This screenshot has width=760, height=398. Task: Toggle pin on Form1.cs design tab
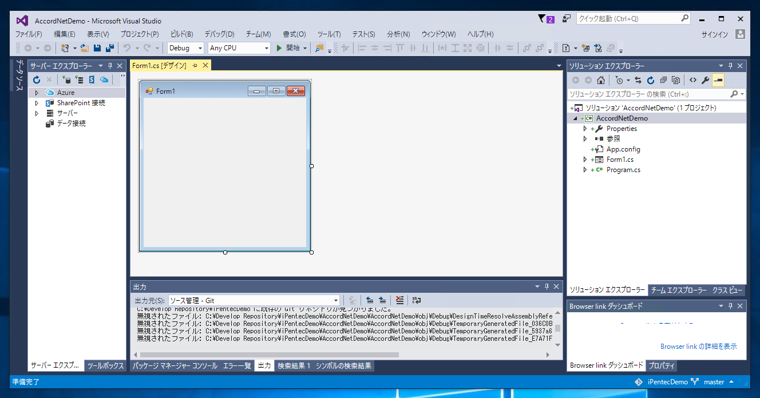pyautogui.click(x=195, y=65)
